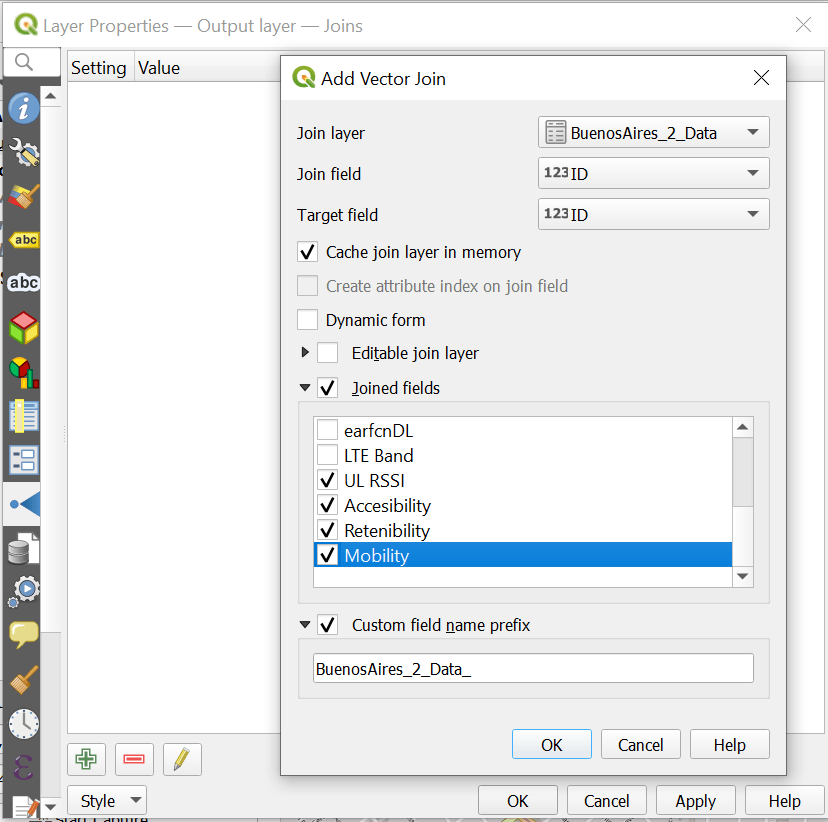Click the Apply button in Layer Properties

tap(695, 801)
